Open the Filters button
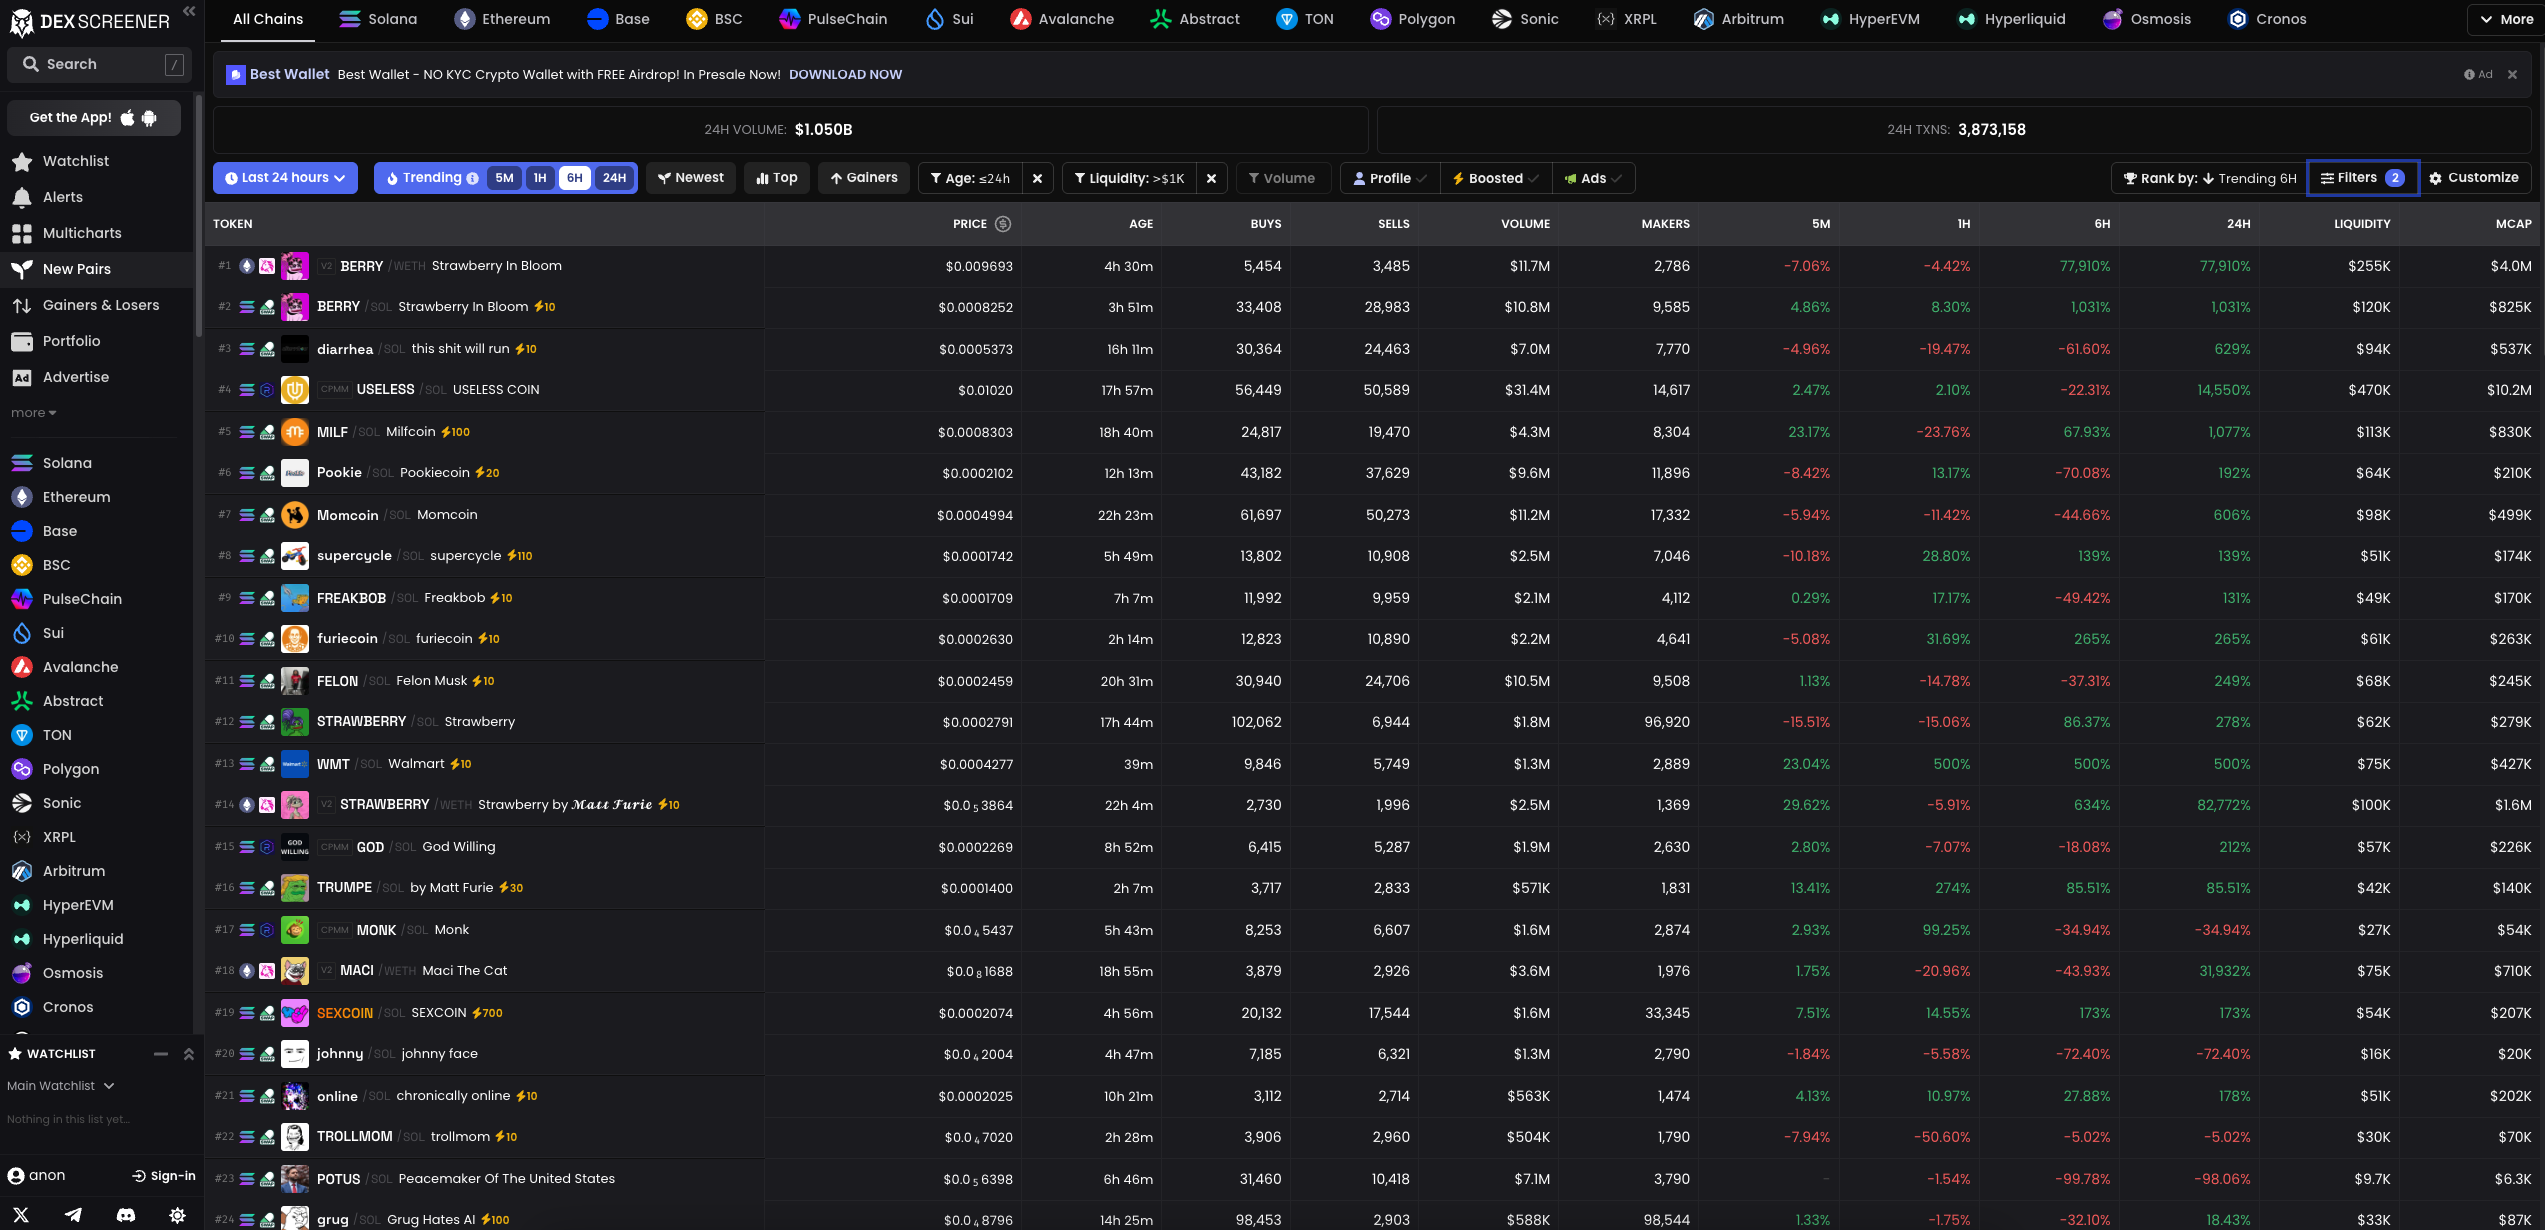Screen dimensions: 2545x1230 coord(2363,178)
